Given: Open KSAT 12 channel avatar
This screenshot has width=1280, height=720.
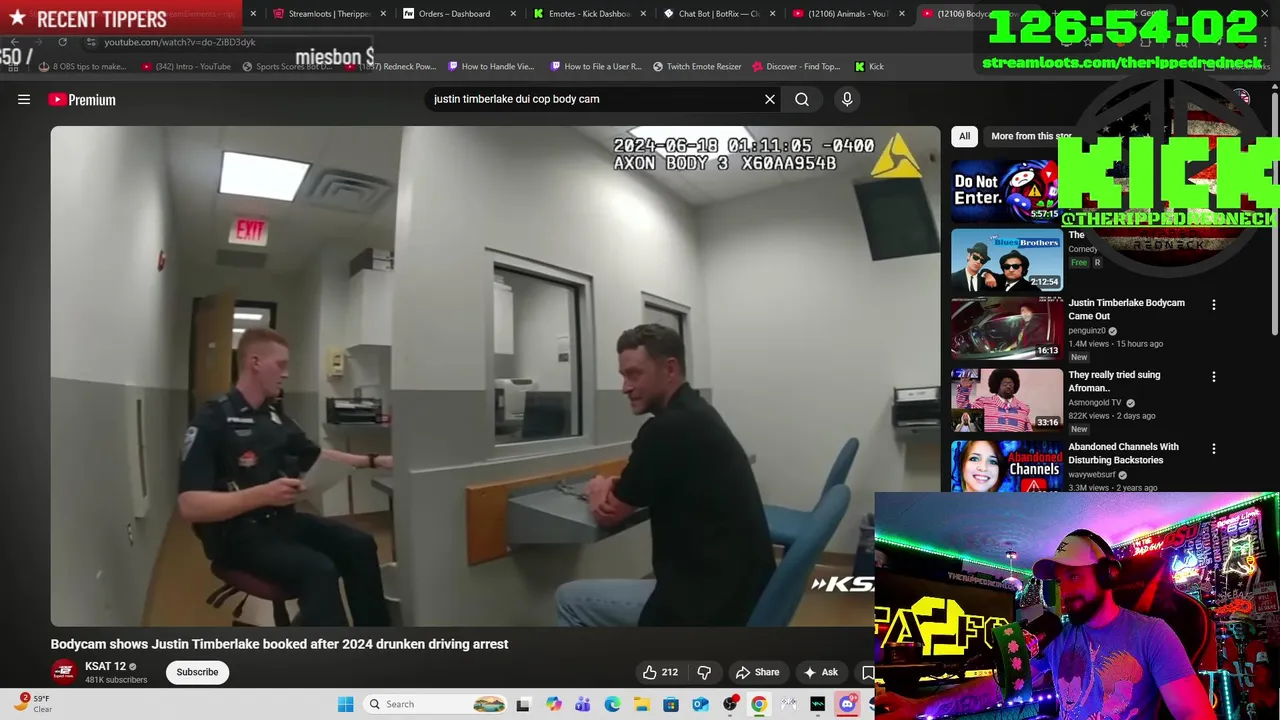Looking at the screenshot, I should [x=64, y=672].
